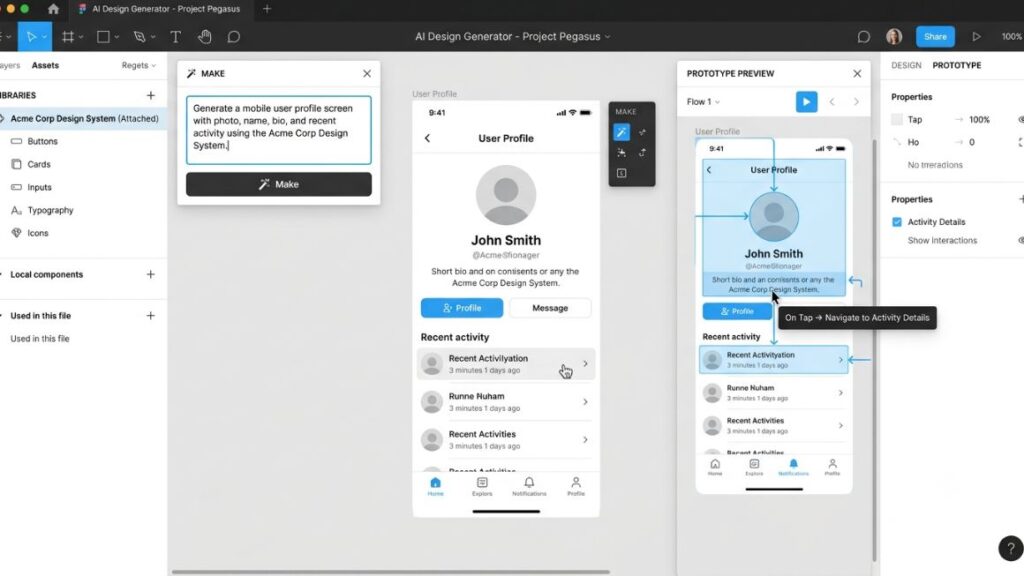Expand the Runne Nuham row chevron in canvas

click(585, 402)
